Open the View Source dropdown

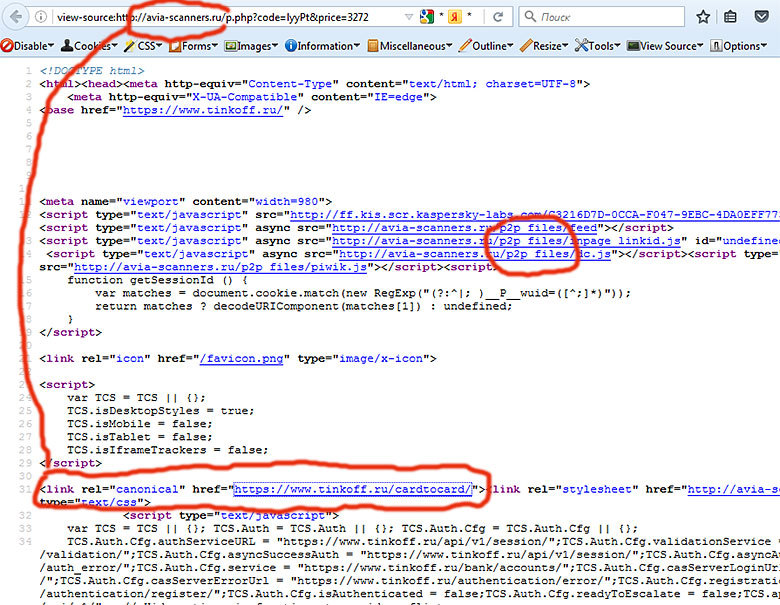665,46
